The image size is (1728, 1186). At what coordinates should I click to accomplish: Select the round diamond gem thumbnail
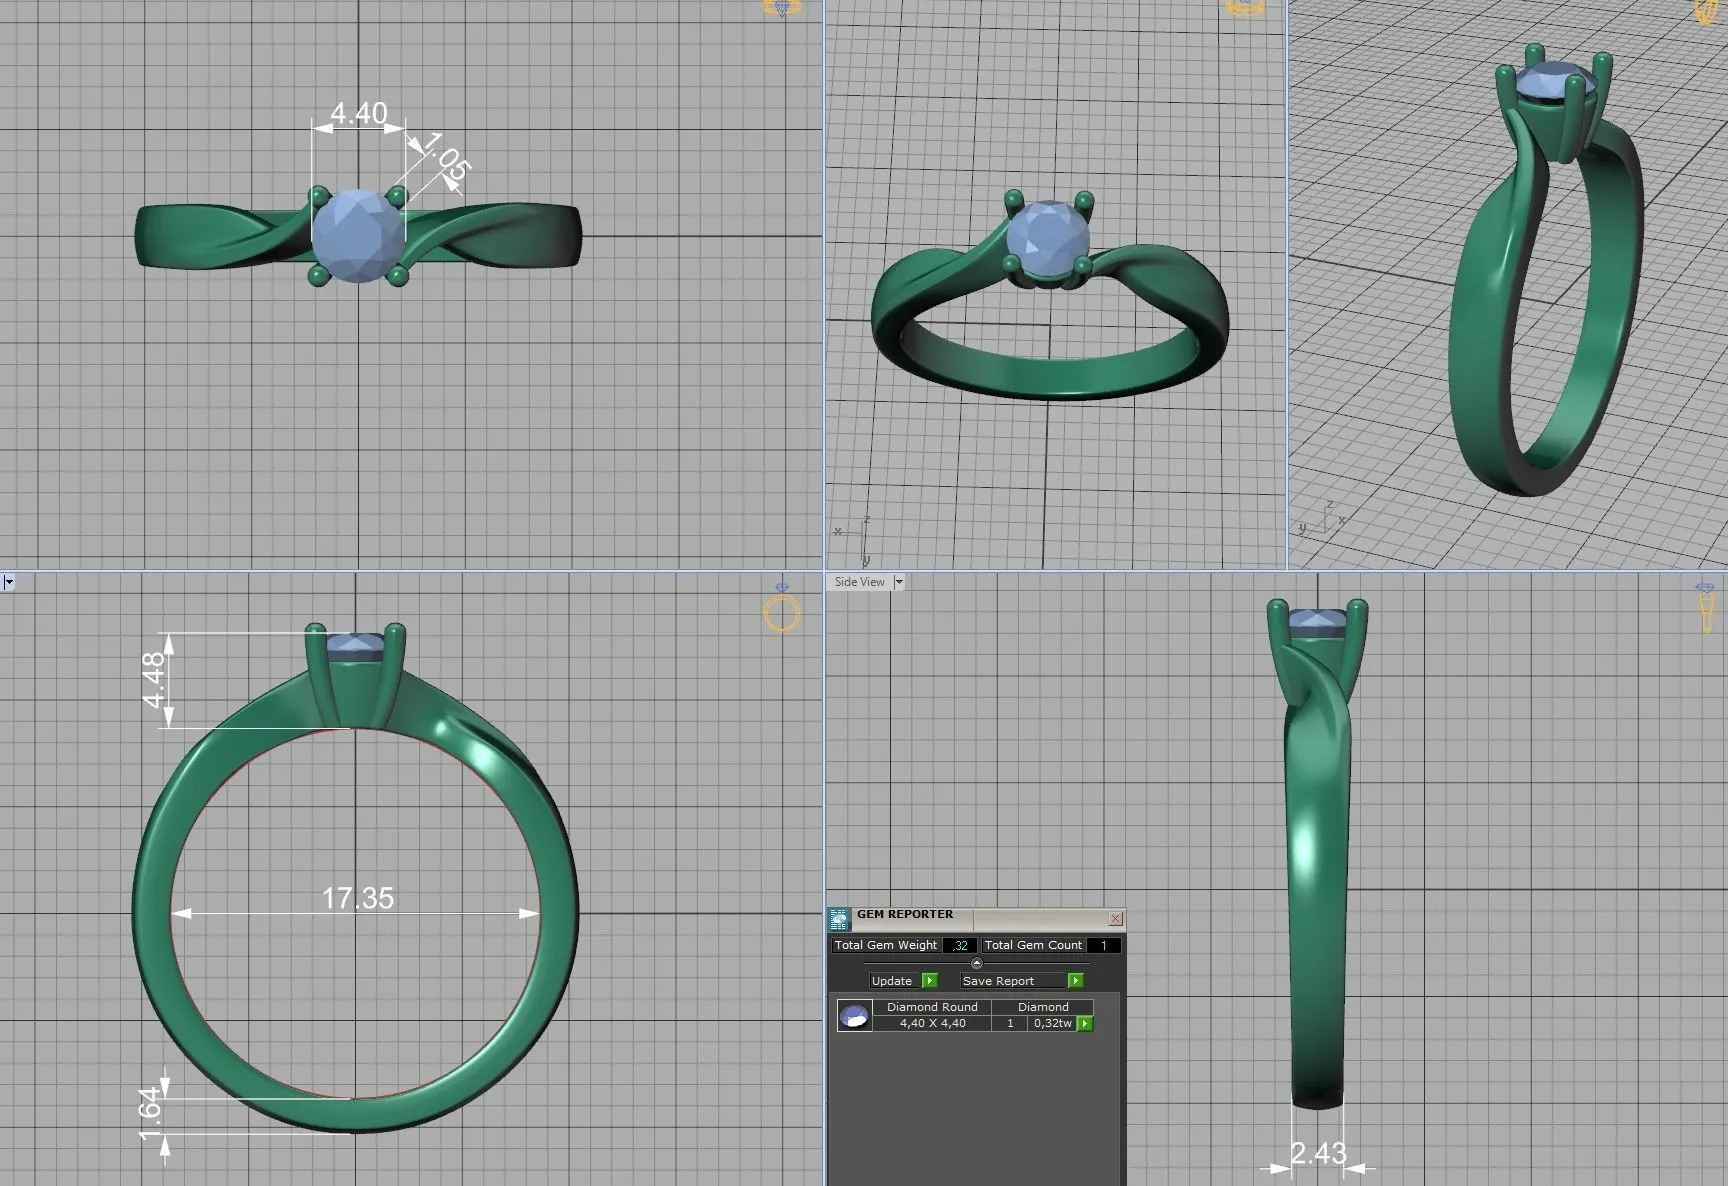(854, 1016)
